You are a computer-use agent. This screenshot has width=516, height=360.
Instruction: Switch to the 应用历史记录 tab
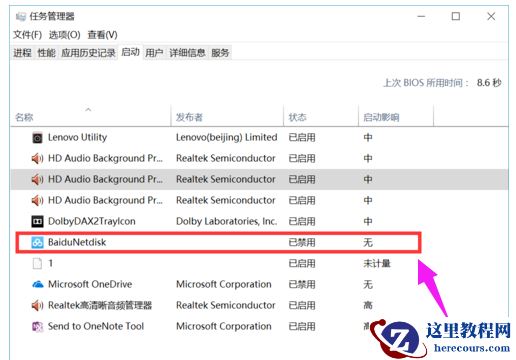click(x=88, y=53)
